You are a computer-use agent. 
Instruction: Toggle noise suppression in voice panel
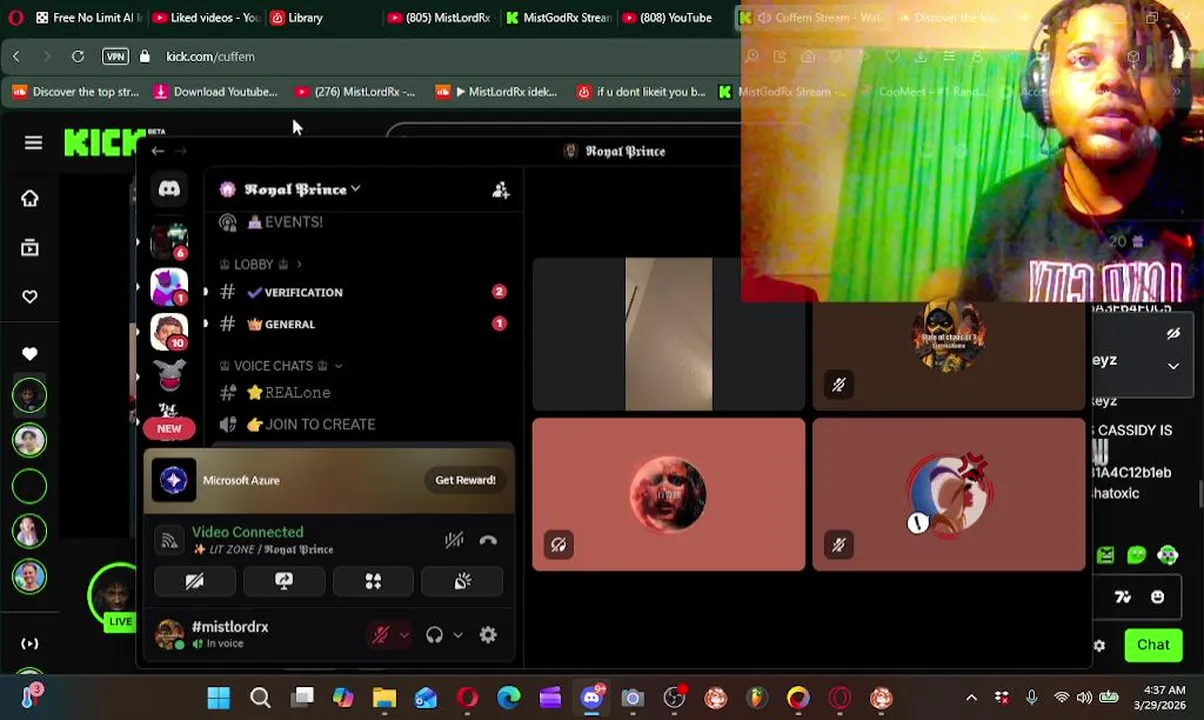coord(454,540)
